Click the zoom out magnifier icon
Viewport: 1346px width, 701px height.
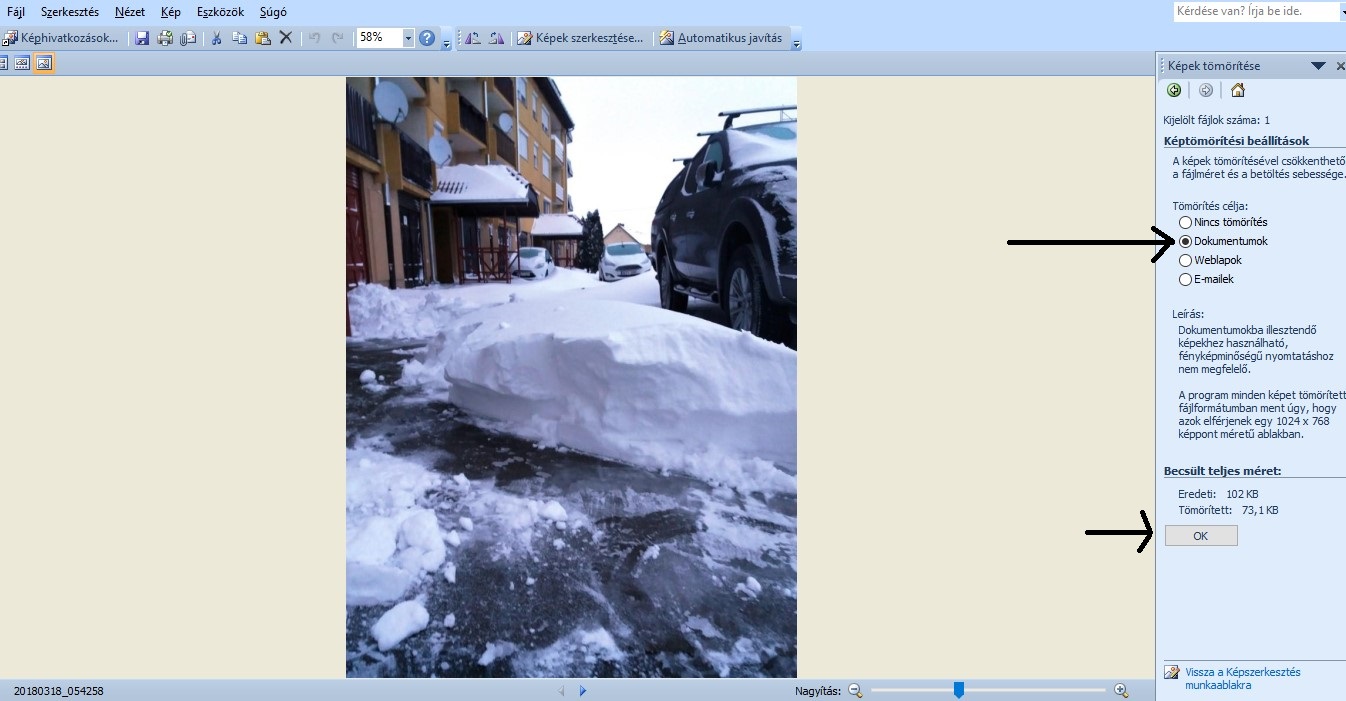coord(855,690)
